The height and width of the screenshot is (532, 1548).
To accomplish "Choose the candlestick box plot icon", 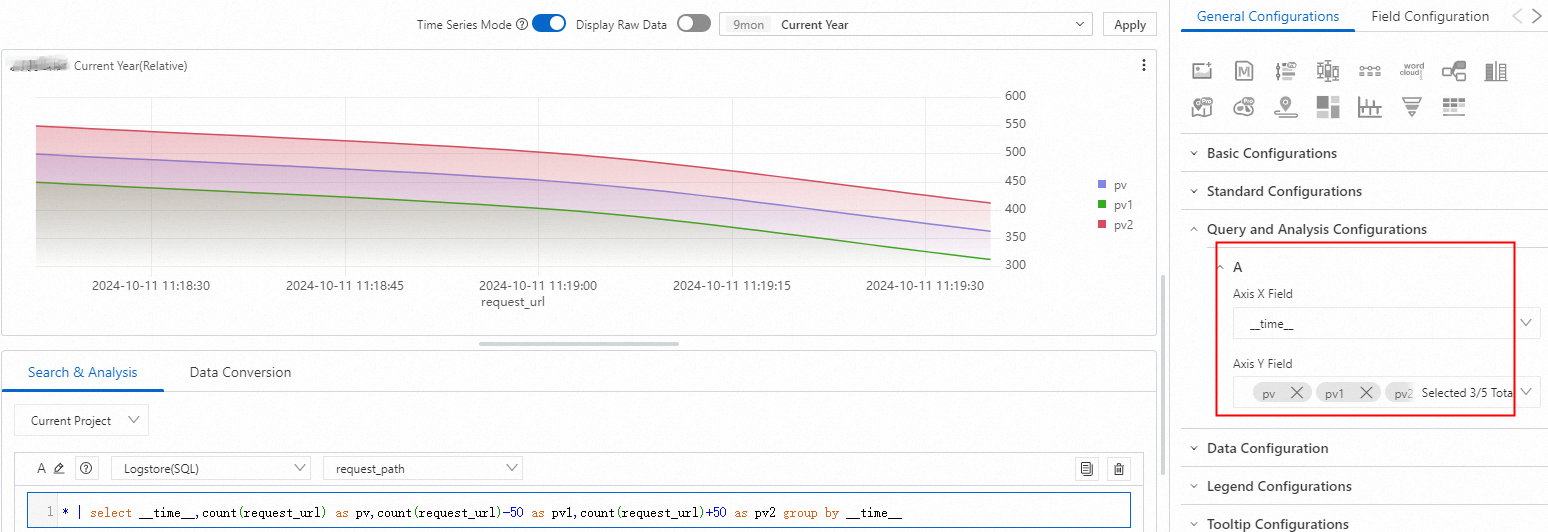I will coord(1328,71).
